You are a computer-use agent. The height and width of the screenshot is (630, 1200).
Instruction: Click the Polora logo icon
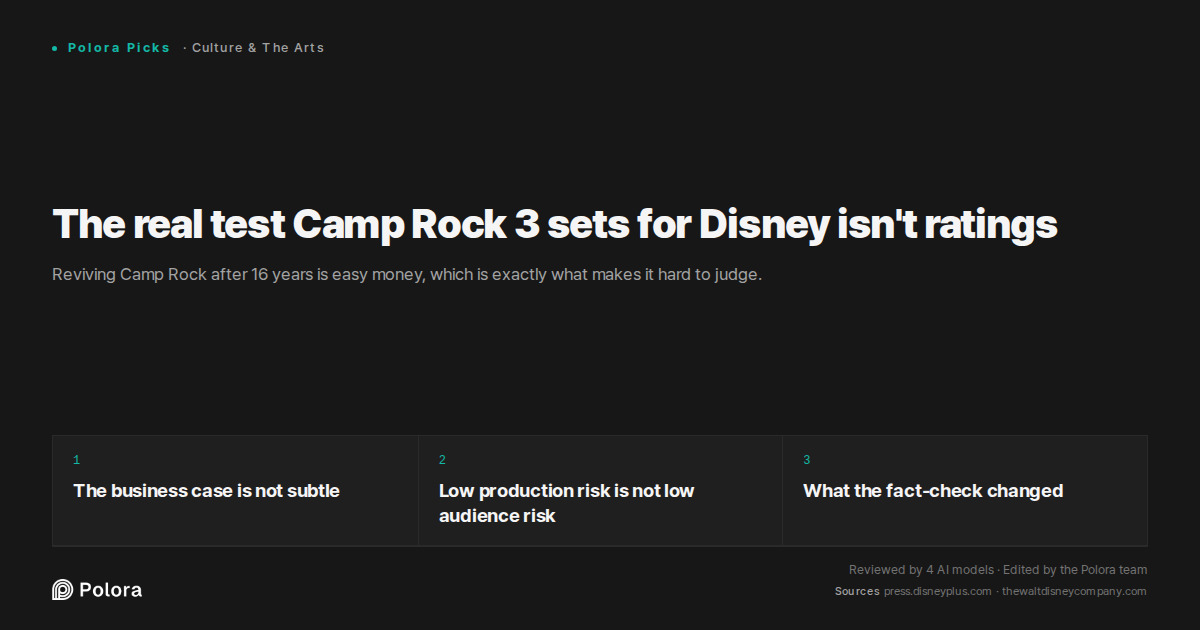tap(62, 590)
